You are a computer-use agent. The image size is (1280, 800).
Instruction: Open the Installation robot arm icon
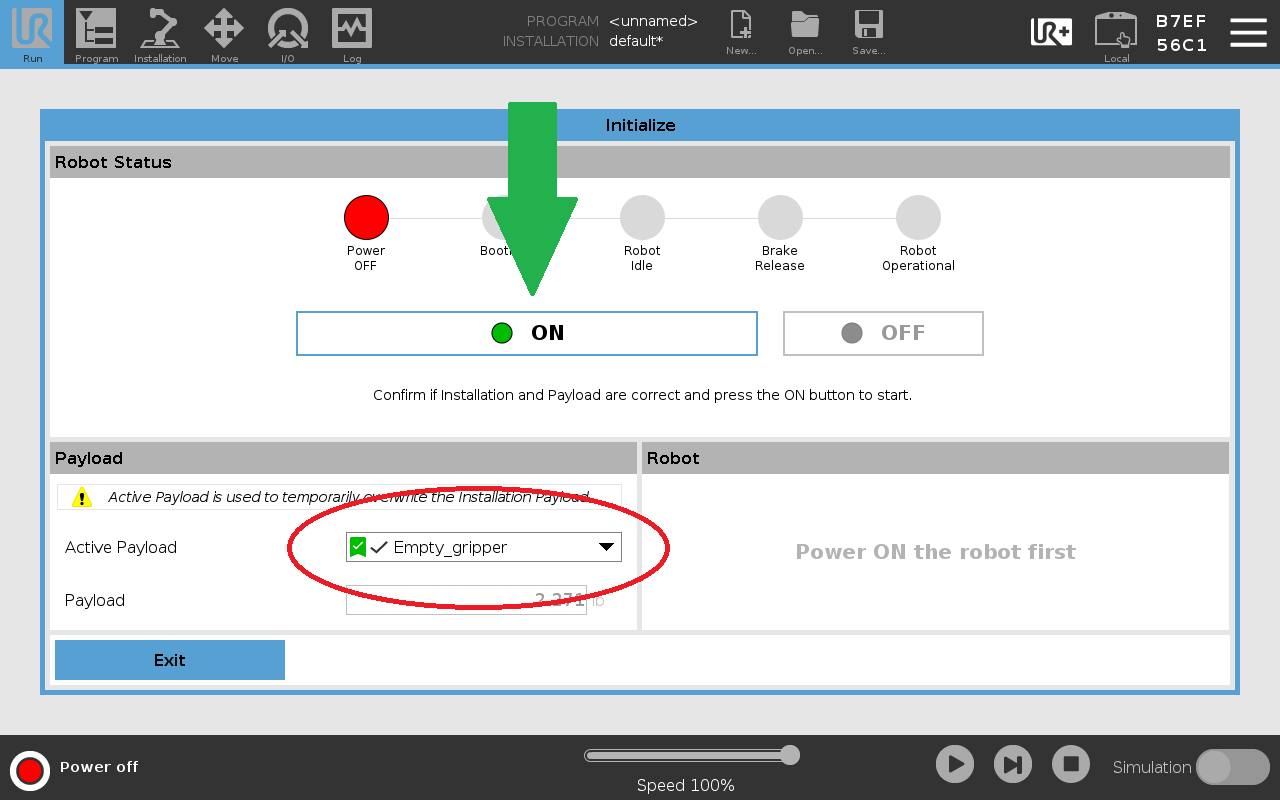(160, 29)
